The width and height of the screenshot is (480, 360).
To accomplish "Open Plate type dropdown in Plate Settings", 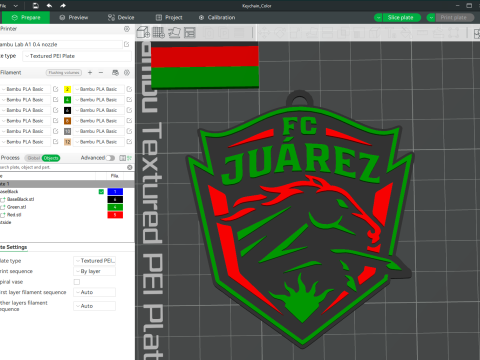I will coord(94,261).
